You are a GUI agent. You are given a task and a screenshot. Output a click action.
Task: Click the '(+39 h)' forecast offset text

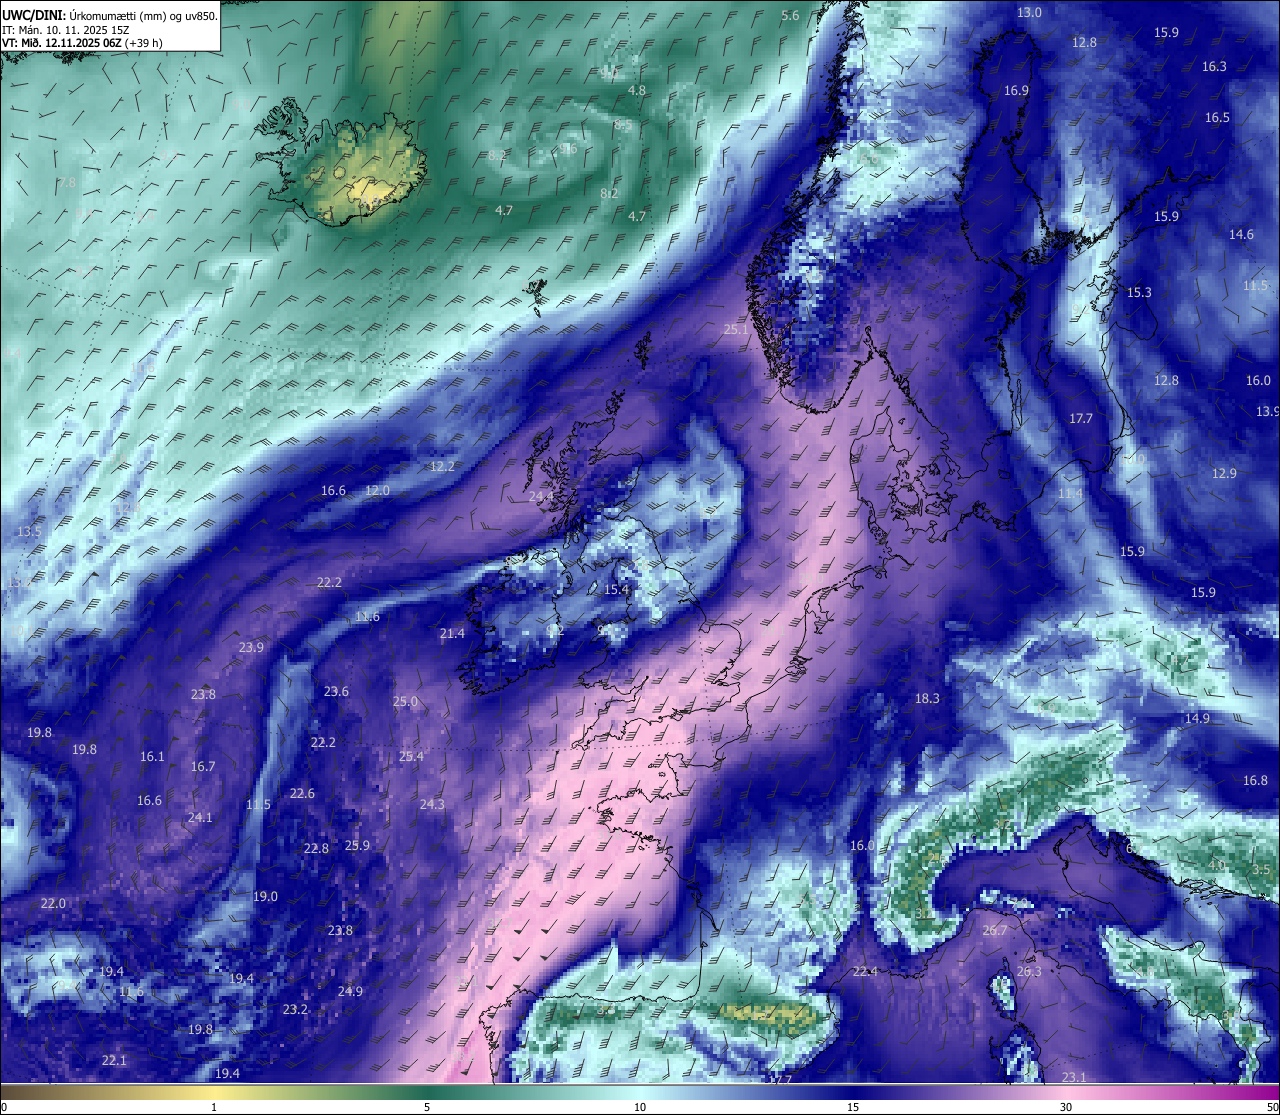144,43
